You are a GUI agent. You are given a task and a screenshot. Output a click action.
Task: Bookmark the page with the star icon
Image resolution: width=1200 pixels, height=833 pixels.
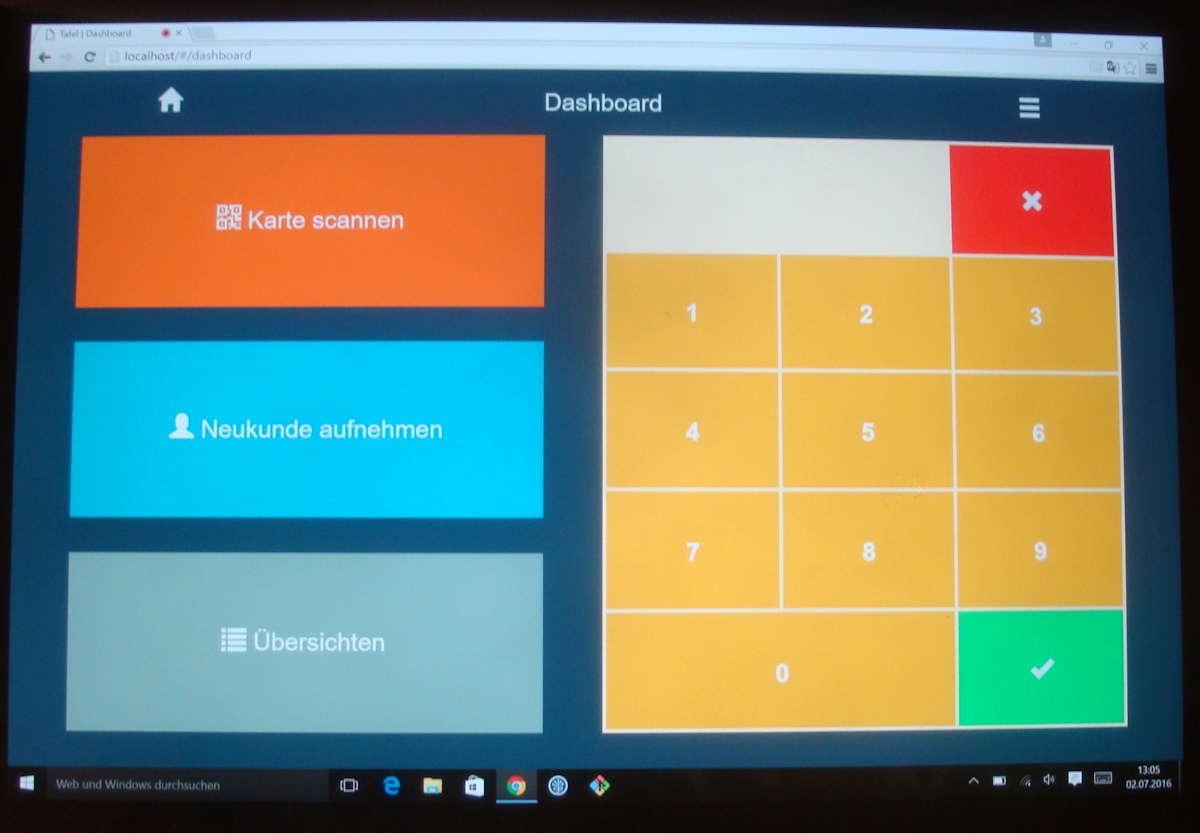1129,68
